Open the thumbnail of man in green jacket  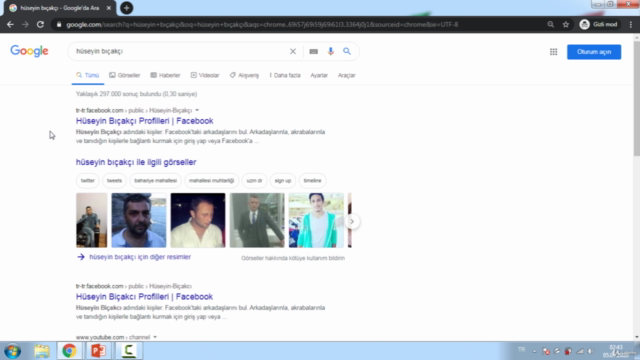point(316,220)
